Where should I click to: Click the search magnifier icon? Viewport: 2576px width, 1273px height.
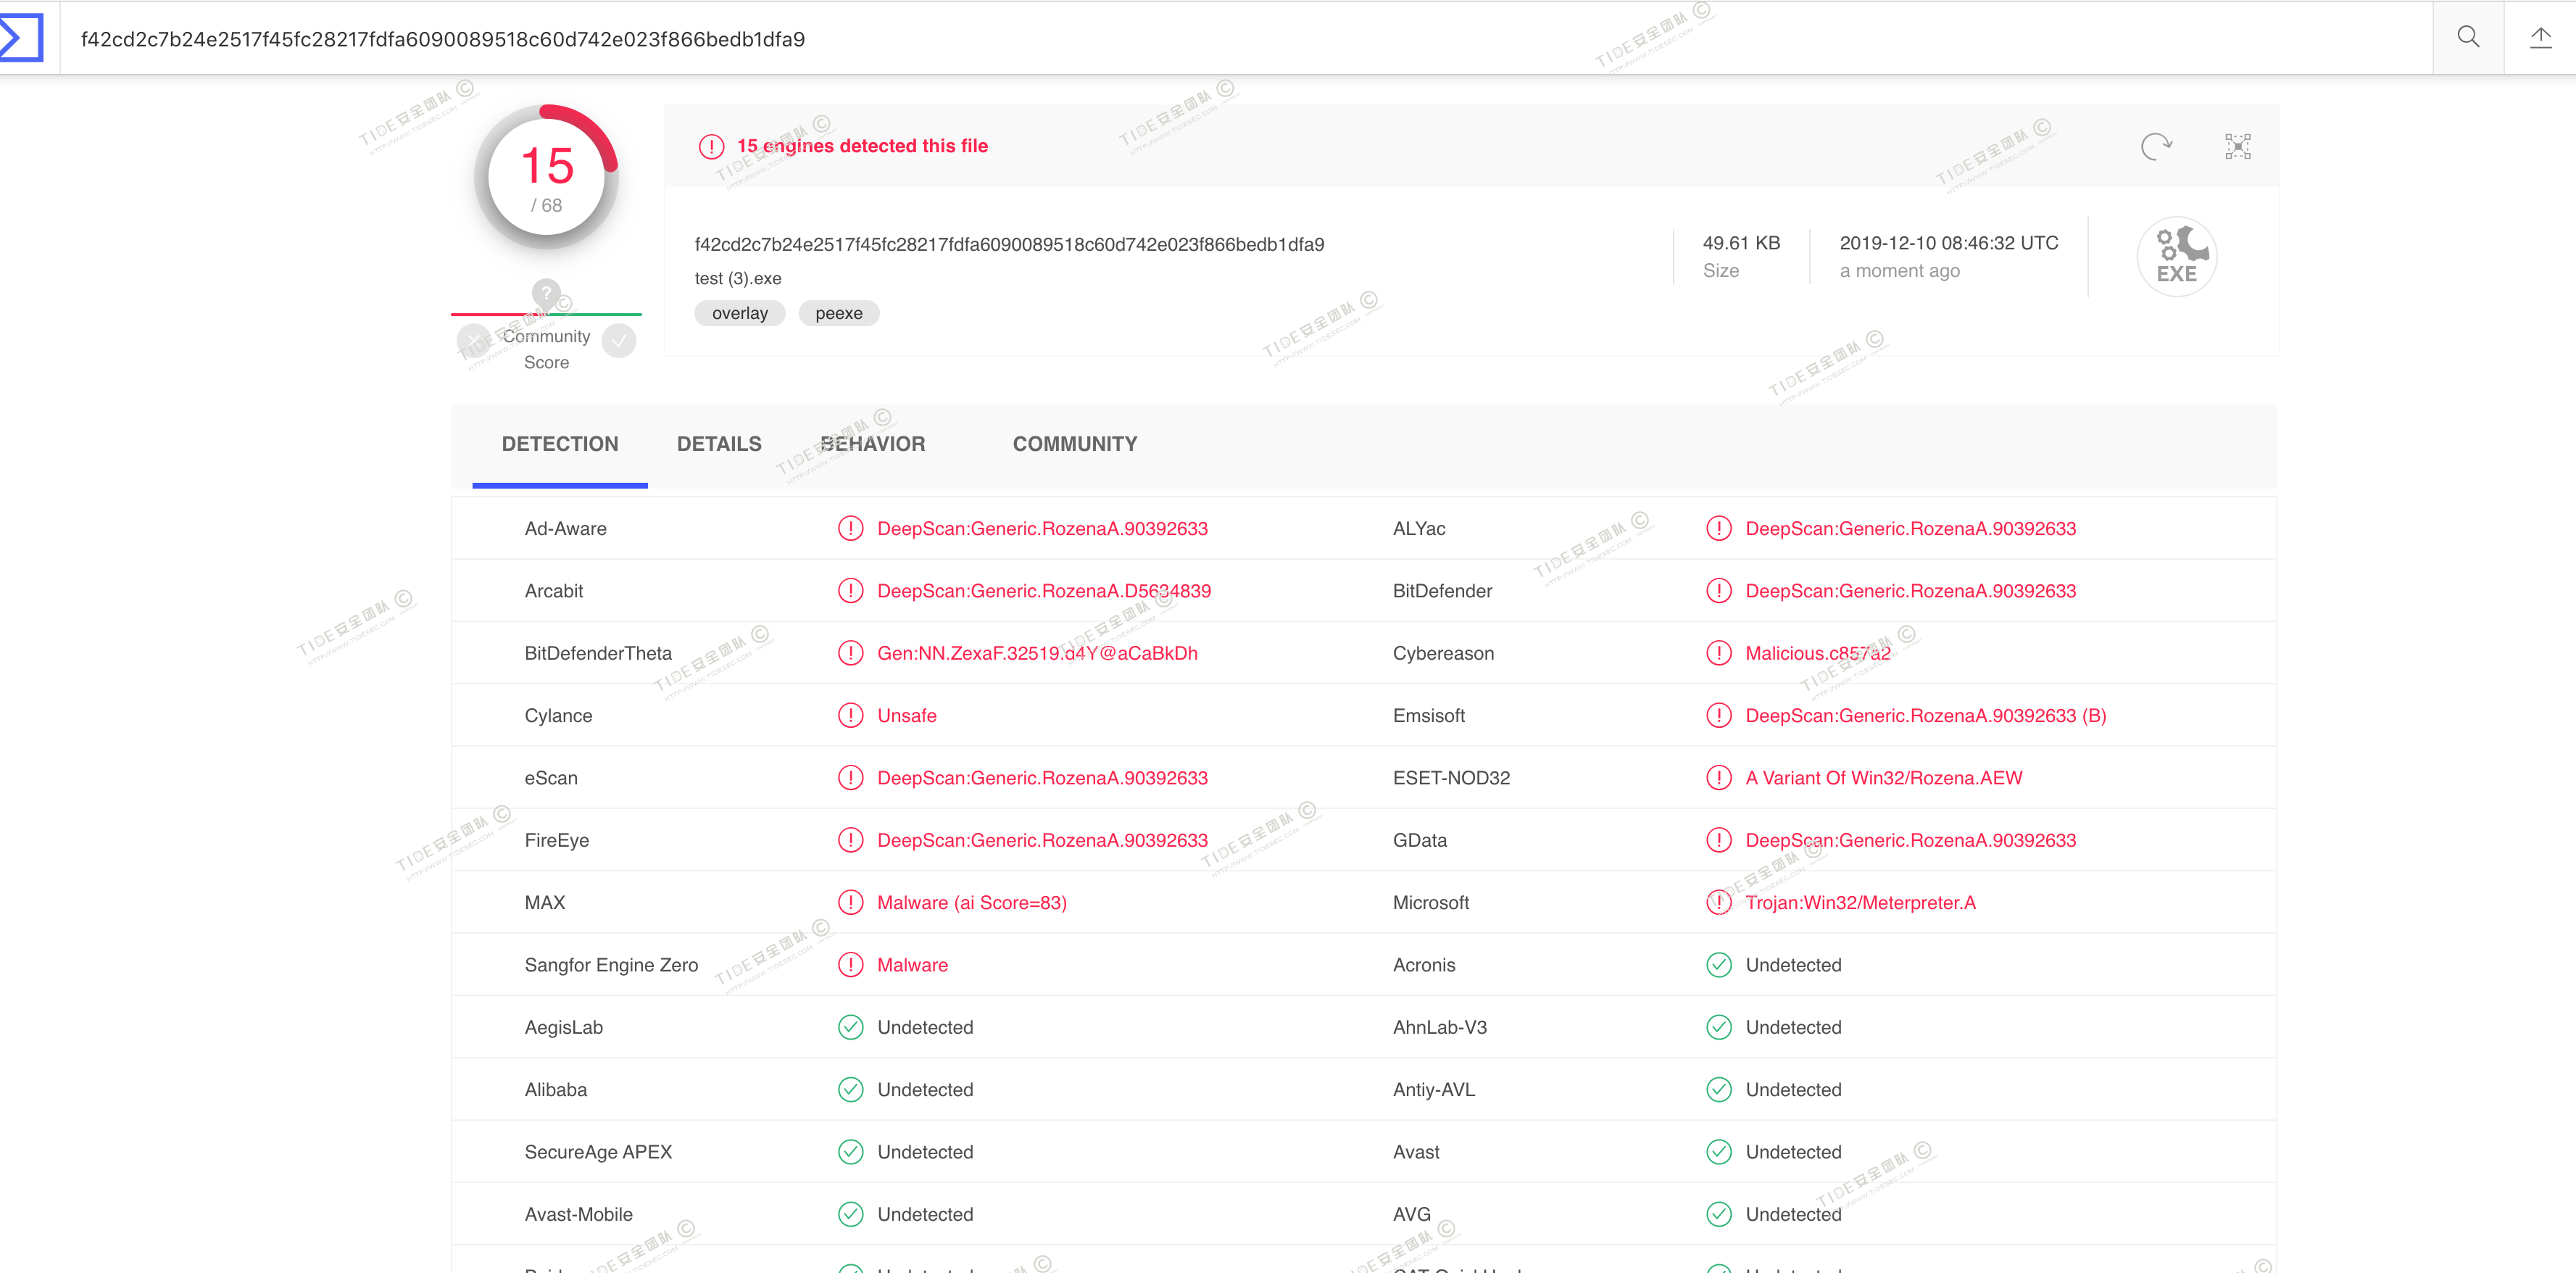pos(2467,38)
